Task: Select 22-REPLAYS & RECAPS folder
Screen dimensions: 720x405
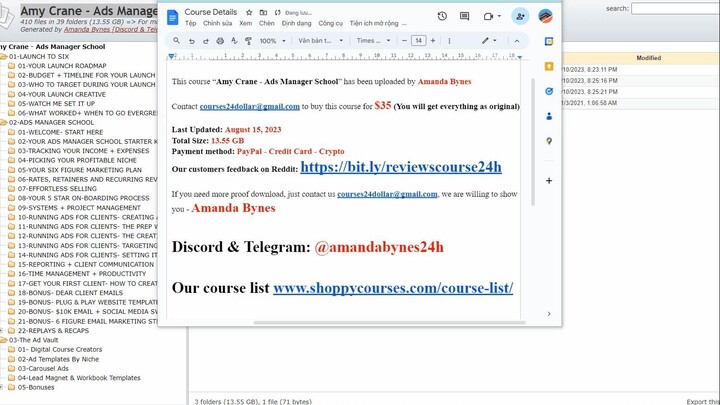Action: 53,331
